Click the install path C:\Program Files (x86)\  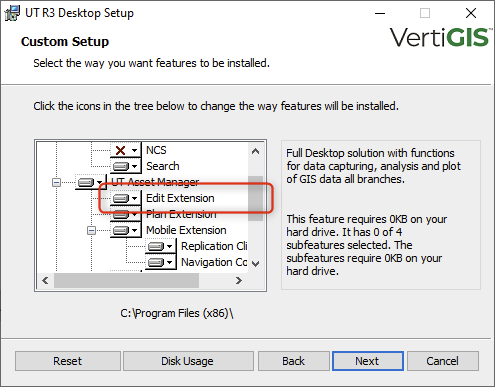pyautogui.click(x=177, y=313)
